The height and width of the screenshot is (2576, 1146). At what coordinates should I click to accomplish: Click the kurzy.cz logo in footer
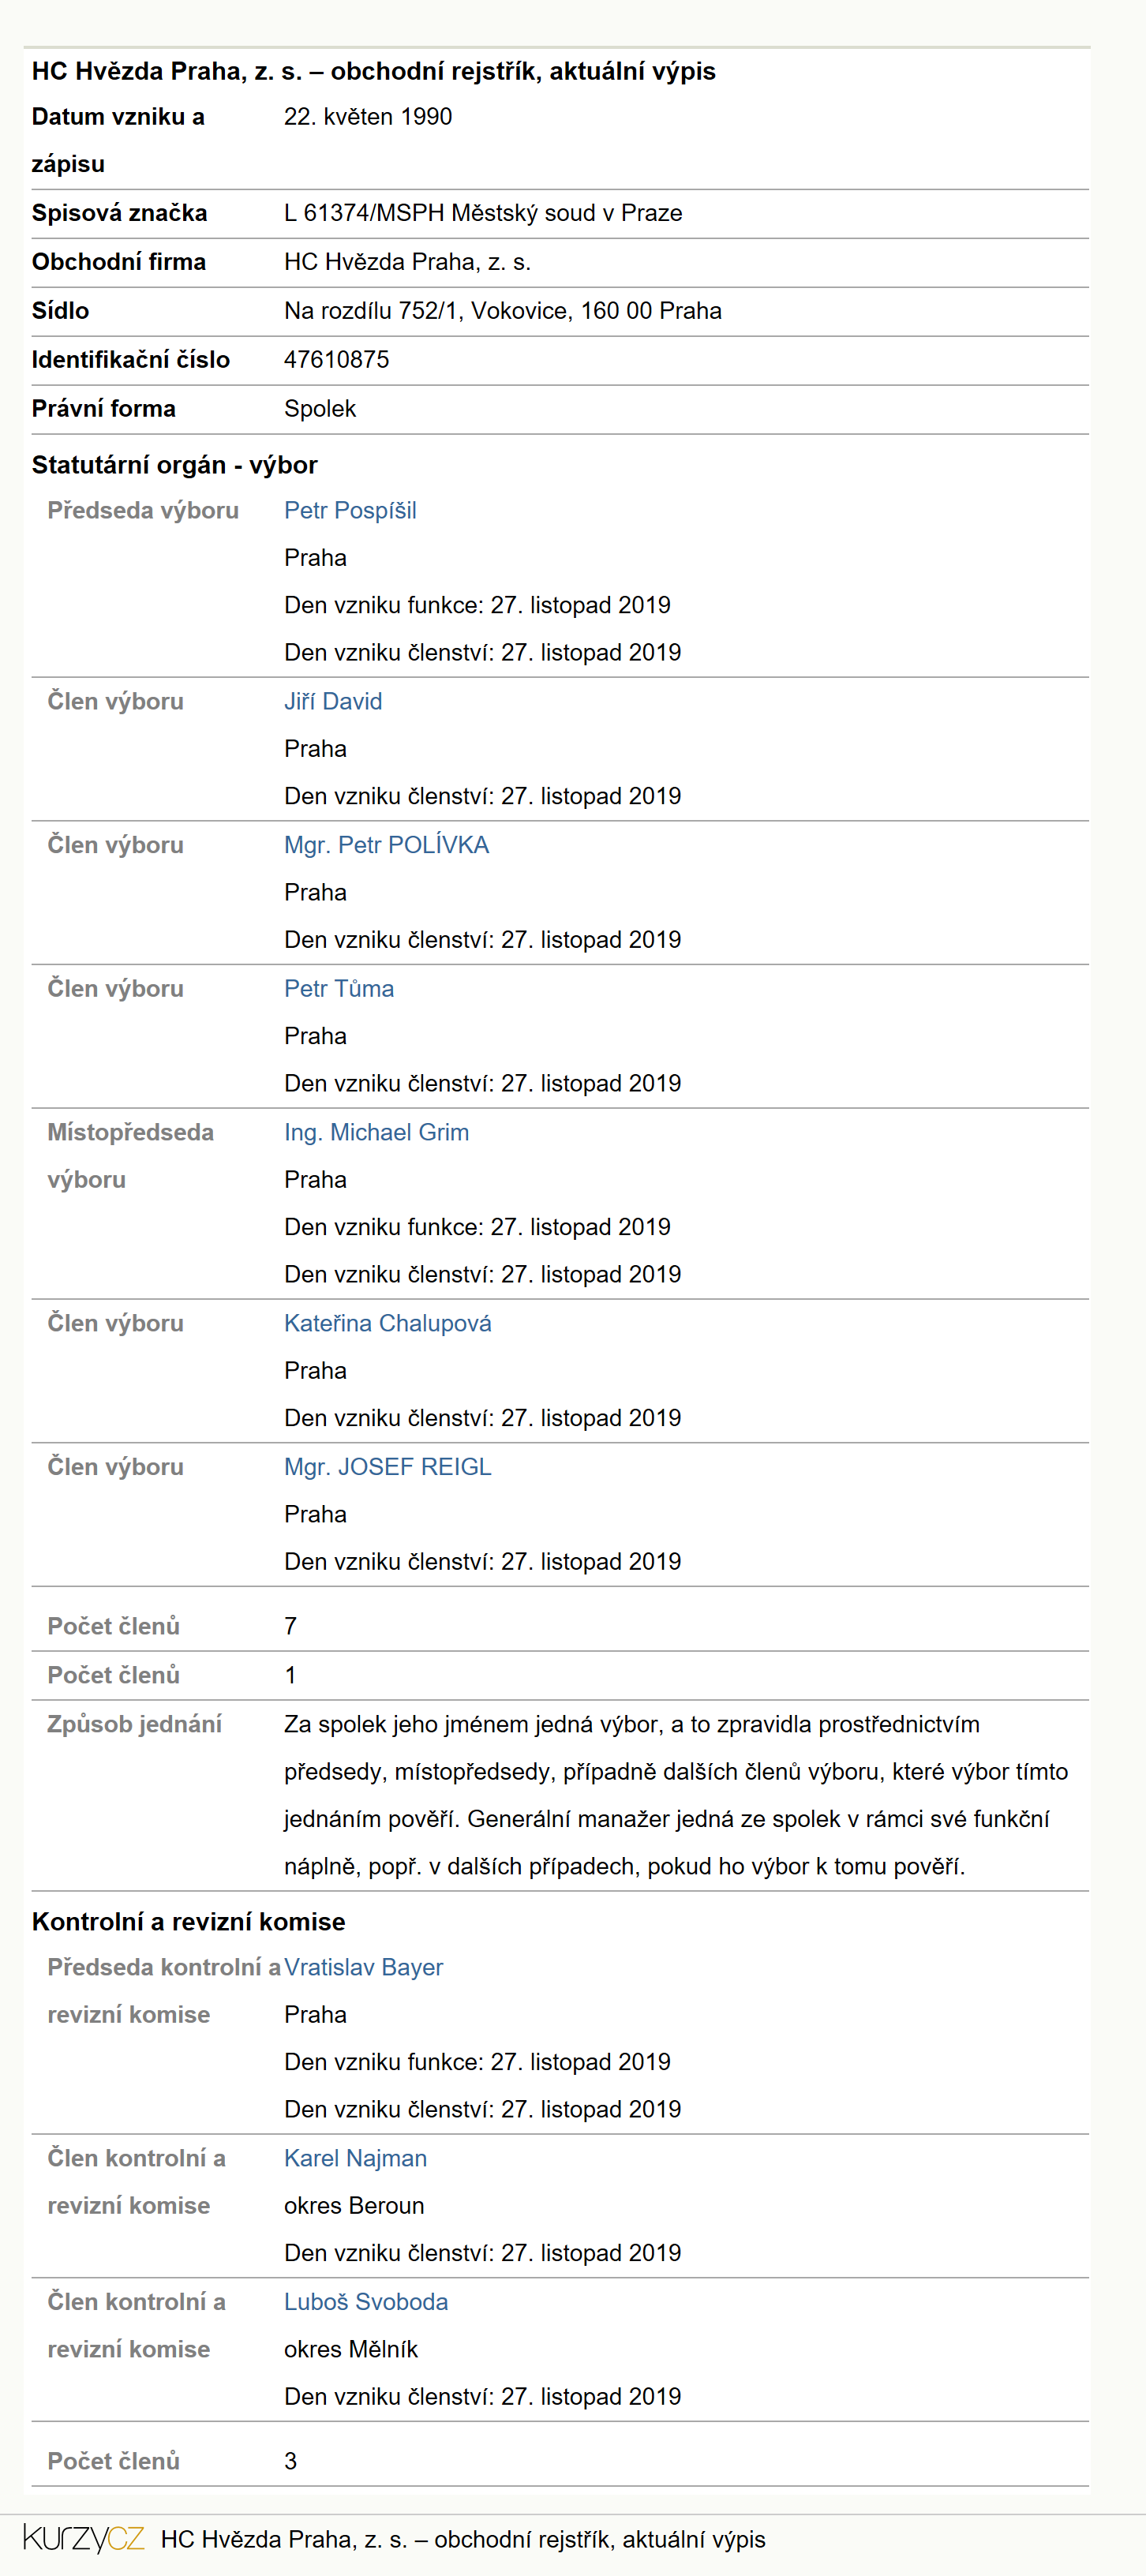pyautogui.click(x=83, y=2538)
